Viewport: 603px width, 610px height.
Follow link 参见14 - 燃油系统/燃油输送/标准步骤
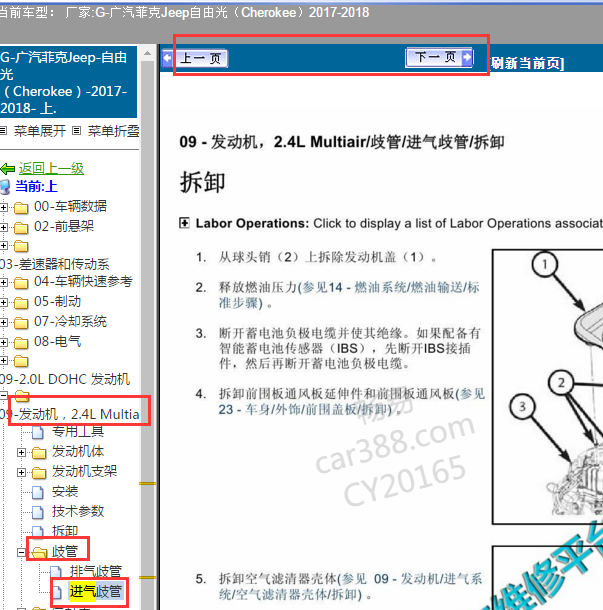(x=349, y=295)
